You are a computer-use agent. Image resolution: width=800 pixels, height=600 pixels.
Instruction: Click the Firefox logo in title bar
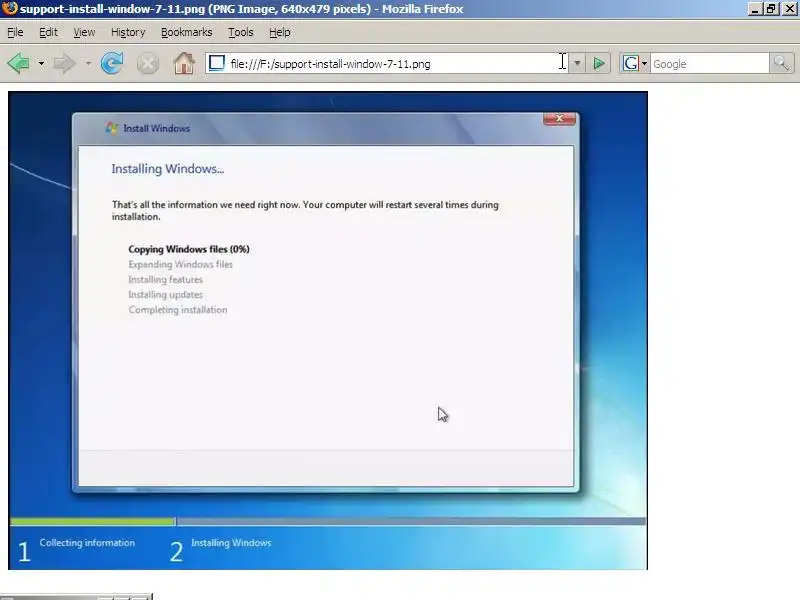coord(10,8)
